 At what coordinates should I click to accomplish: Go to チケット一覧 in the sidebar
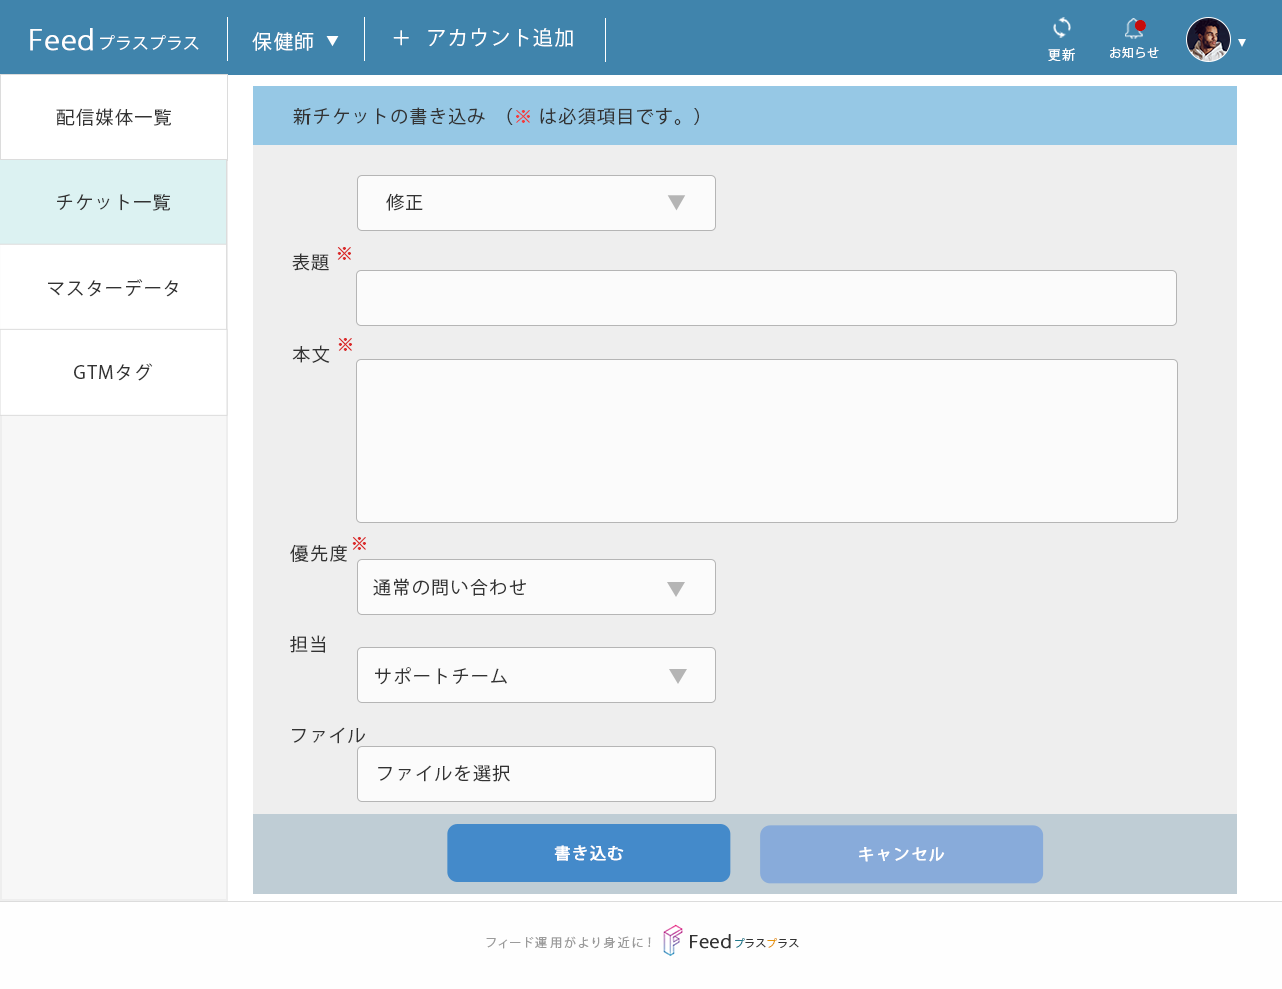click(x=114, y=202)
